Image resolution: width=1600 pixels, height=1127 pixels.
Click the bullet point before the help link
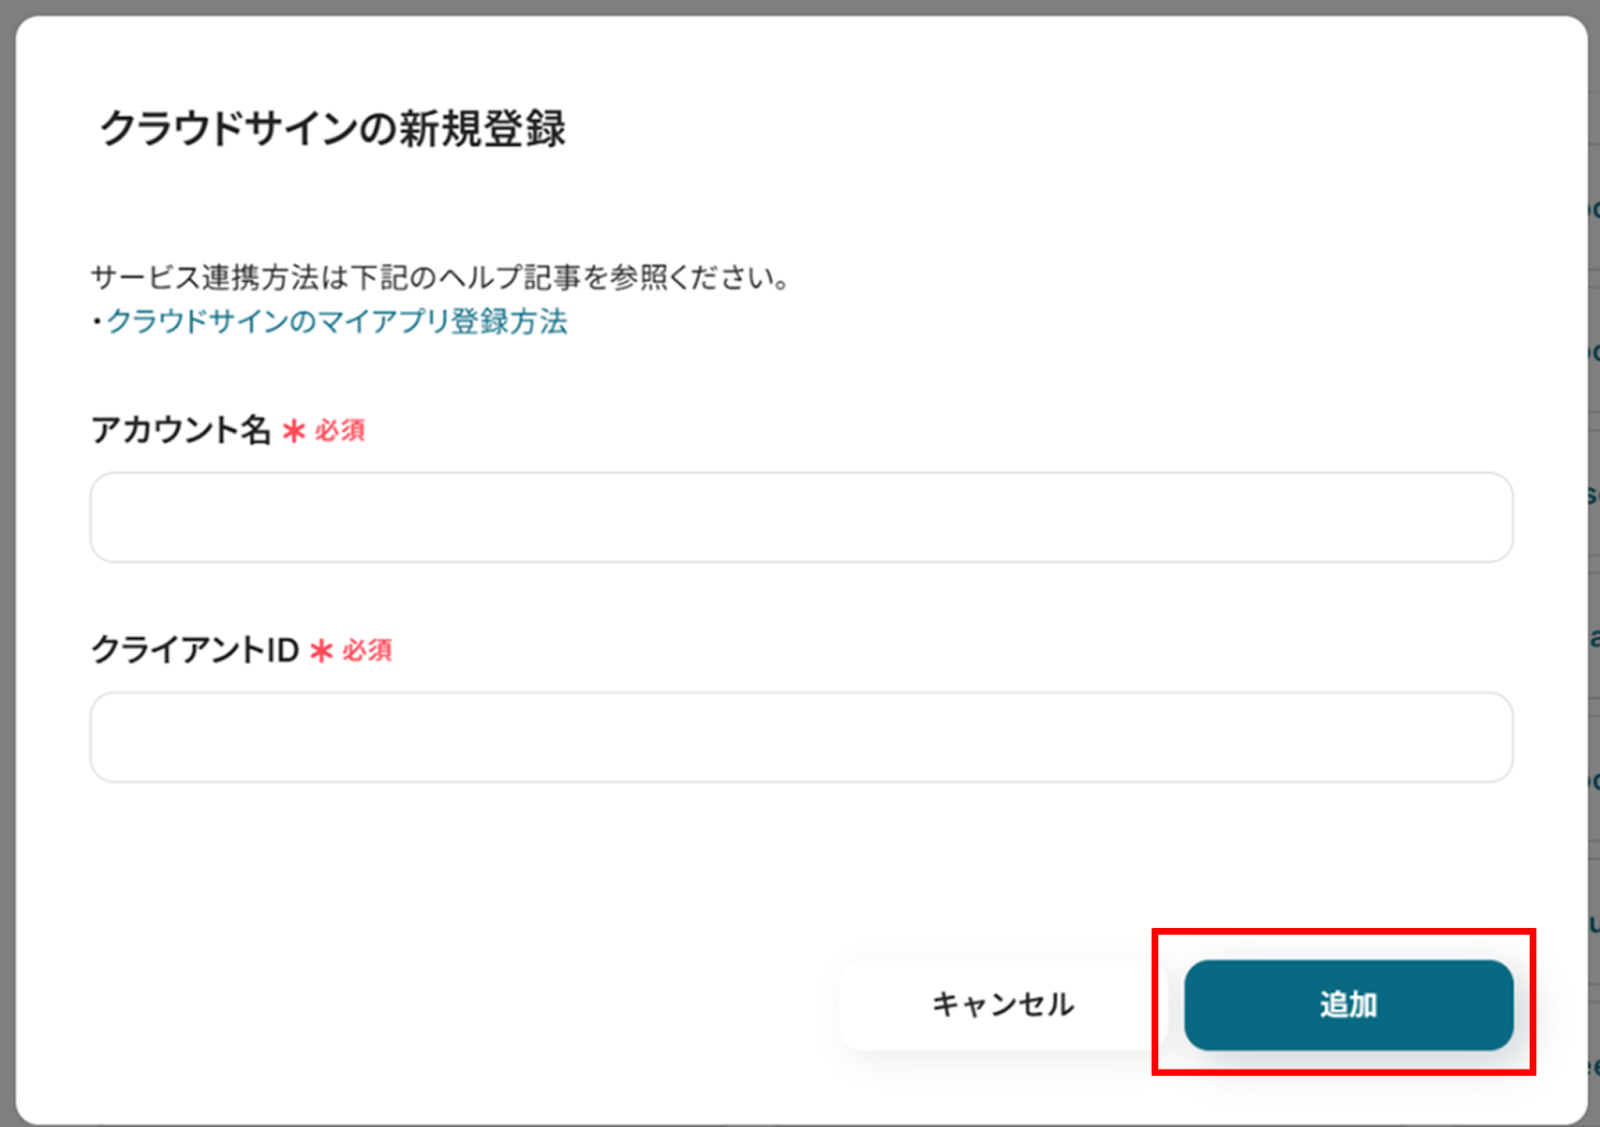(x=97, y=322)
